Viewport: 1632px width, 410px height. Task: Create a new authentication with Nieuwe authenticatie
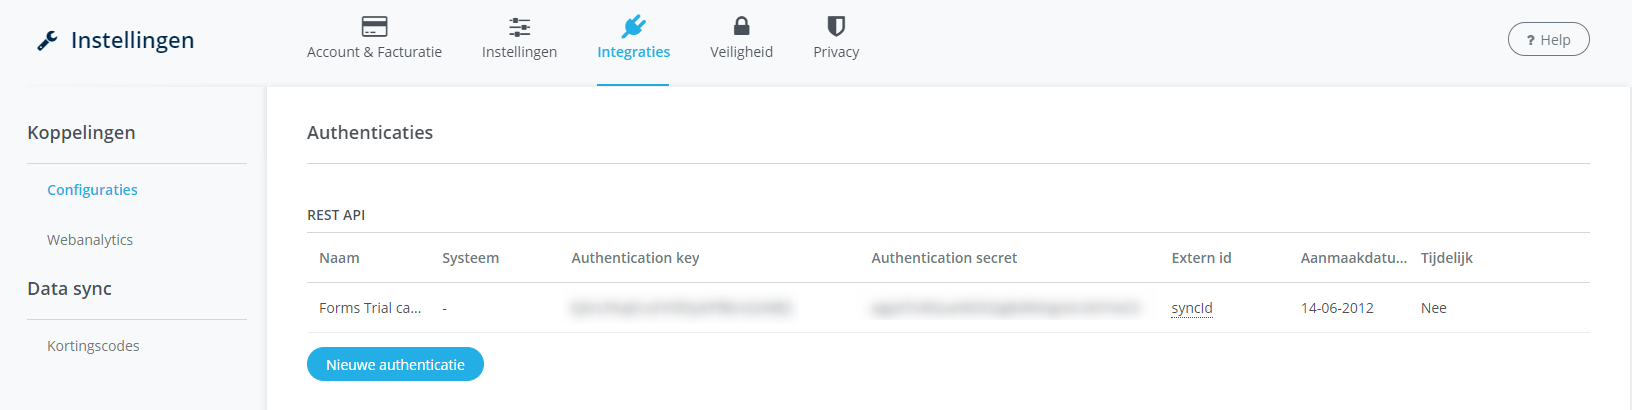395,365
